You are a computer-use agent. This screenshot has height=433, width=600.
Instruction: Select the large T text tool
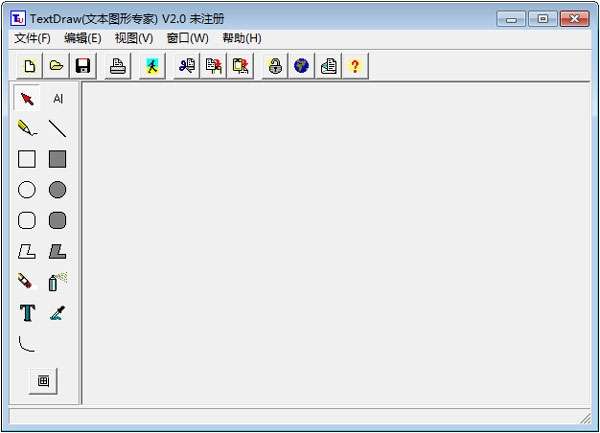click(x=27, y=313)
